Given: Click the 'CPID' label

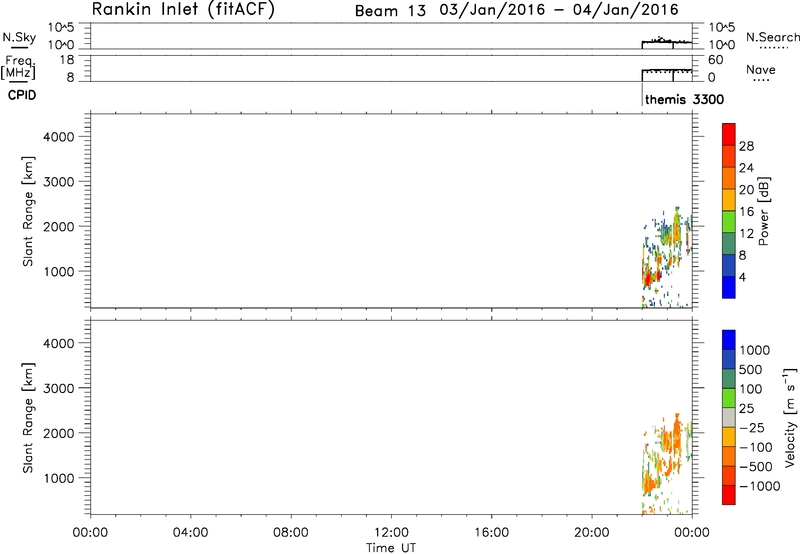Looking at the screenshot, I should point(22,95).
